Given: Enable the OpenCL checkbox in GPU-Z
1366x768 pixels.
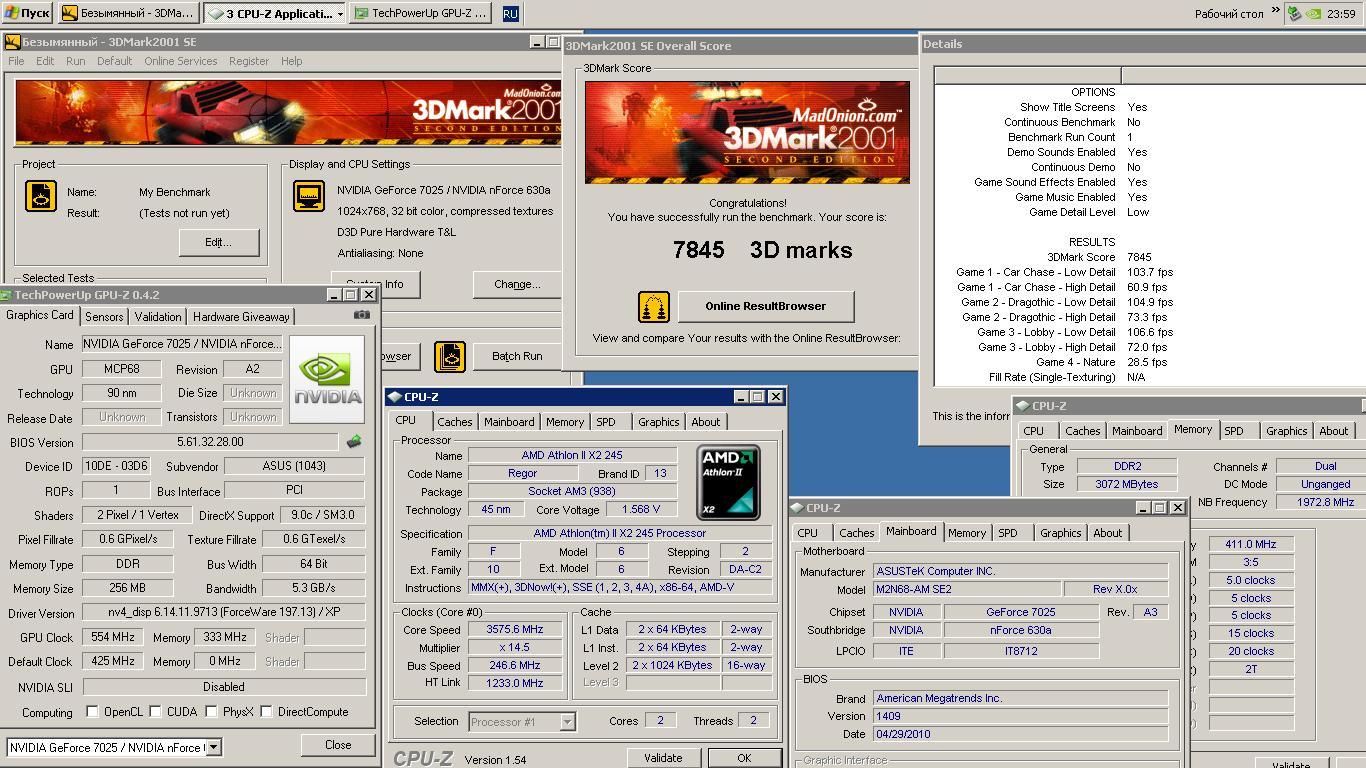Looking at the screenshot, I should point(92,712).
